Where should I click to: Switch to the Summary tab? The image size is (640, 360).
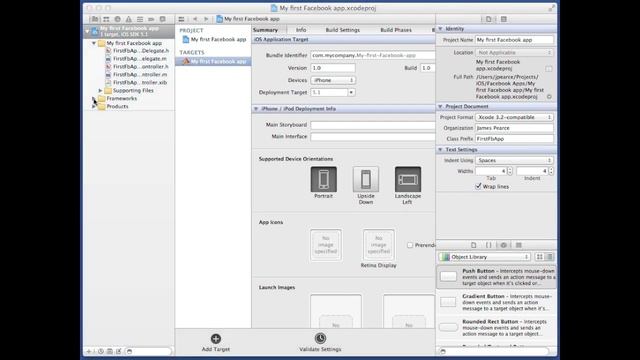pyautogui.click(x=265, y=30)
